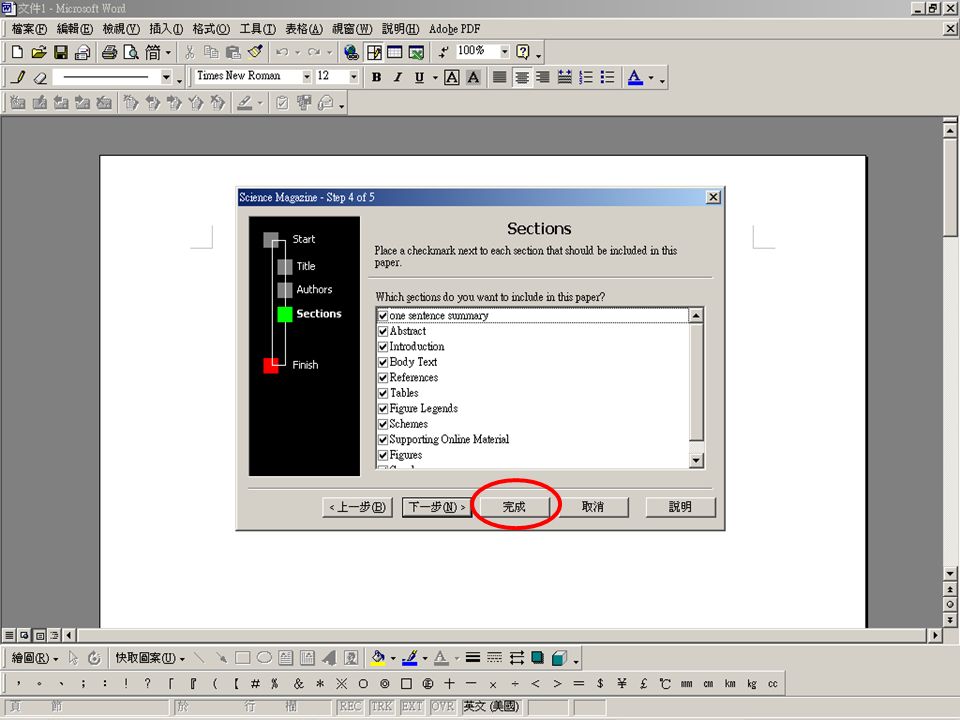
Task: Toggle the Tables and Borders toolbar
Action: (373, 52)
